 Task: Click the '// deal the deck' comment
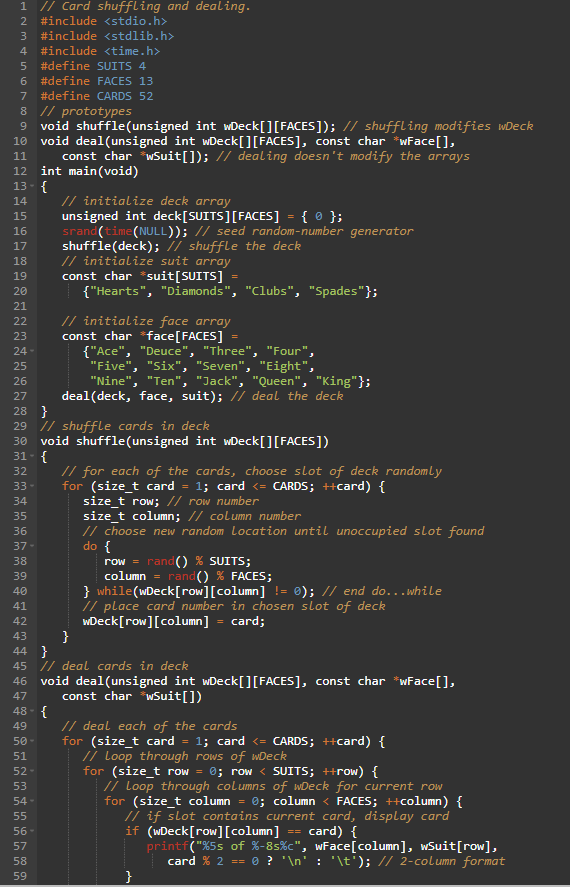(287, 396)
